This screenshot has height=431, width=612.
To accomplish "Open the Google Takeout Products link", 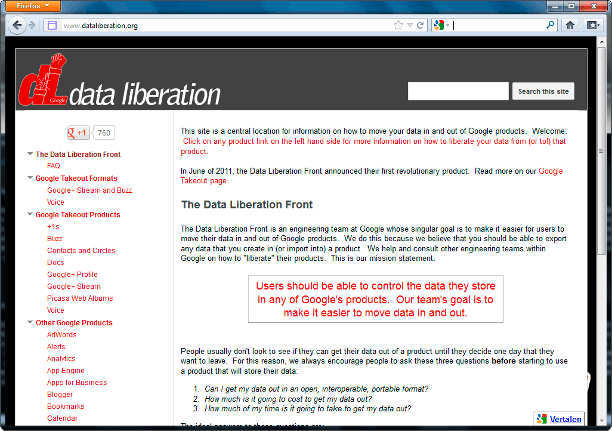I will click(78, 214).
